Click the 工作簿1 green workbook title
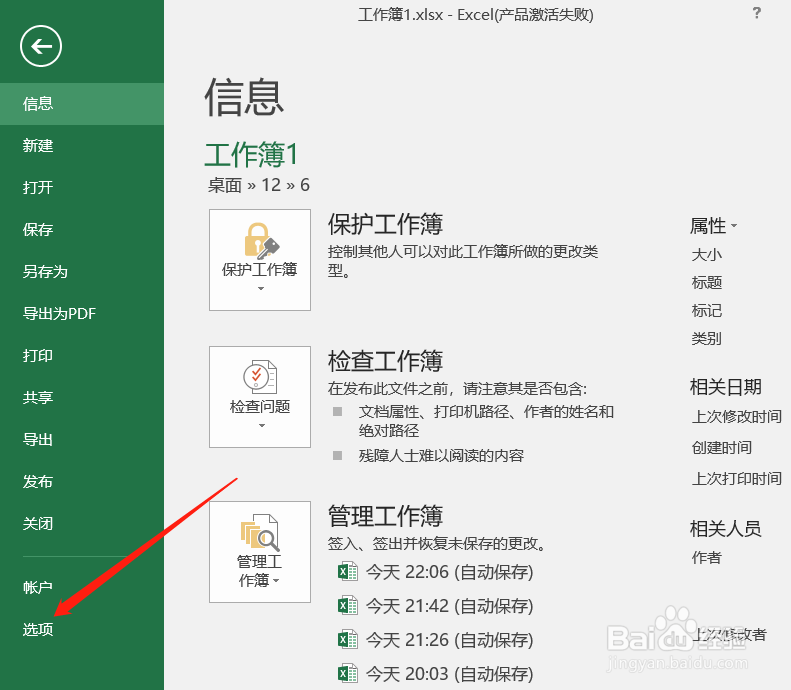 tap(251, 154)
